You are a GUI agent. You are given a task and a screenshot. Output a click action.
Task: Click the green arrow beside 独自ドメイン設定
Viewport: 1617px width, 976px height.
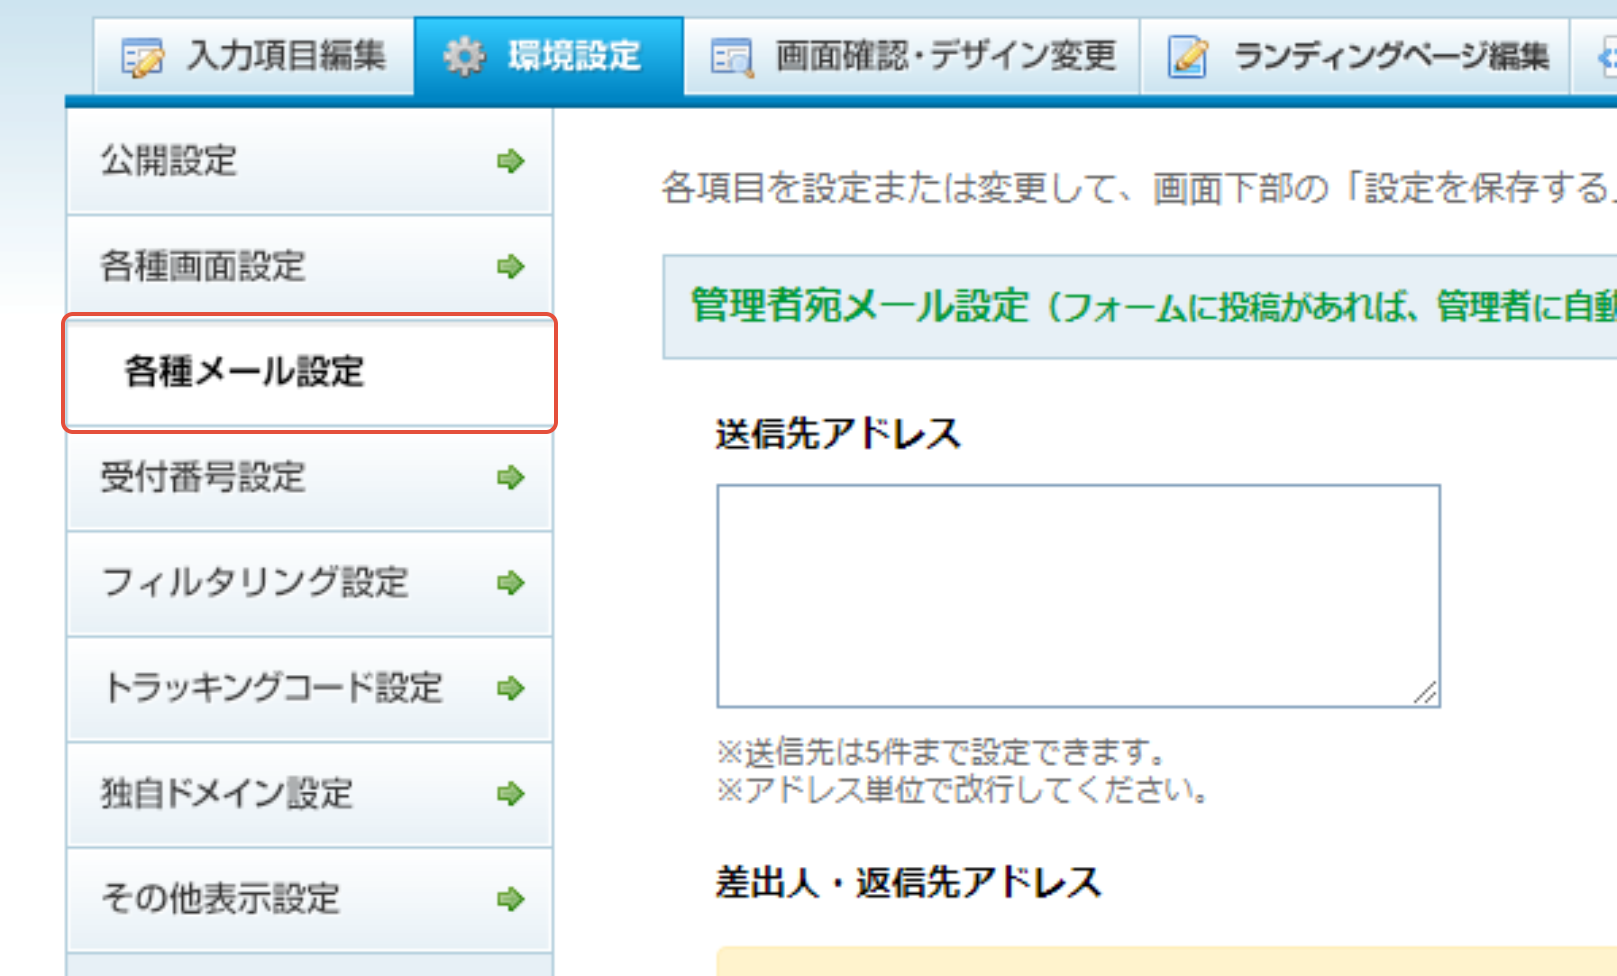(x=511, y=794)
